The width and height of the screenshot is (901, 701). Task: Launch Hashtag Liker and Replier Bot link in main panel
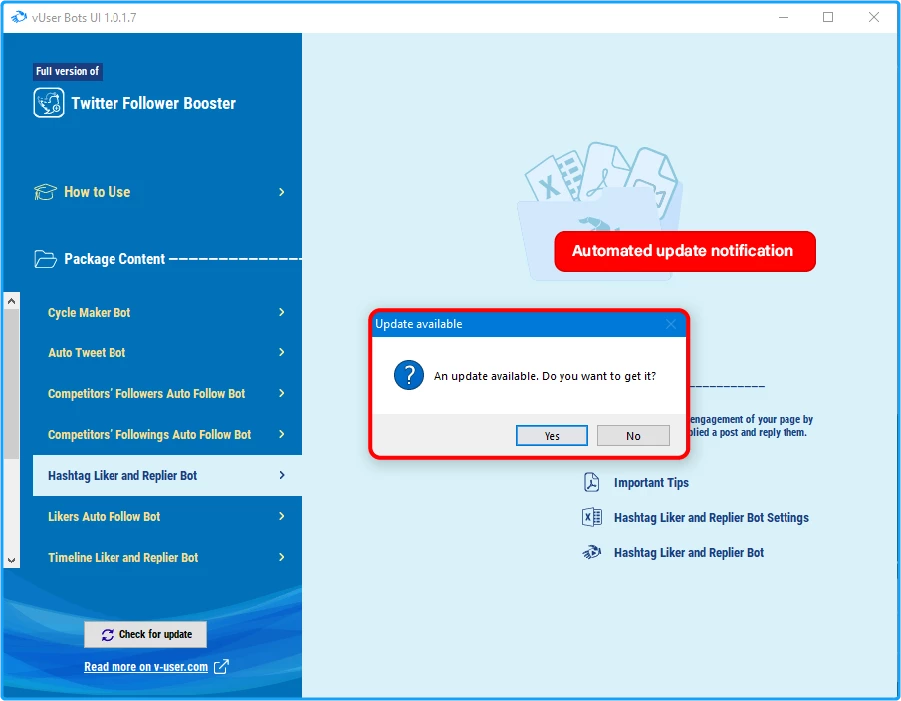[x=689, y=552]
